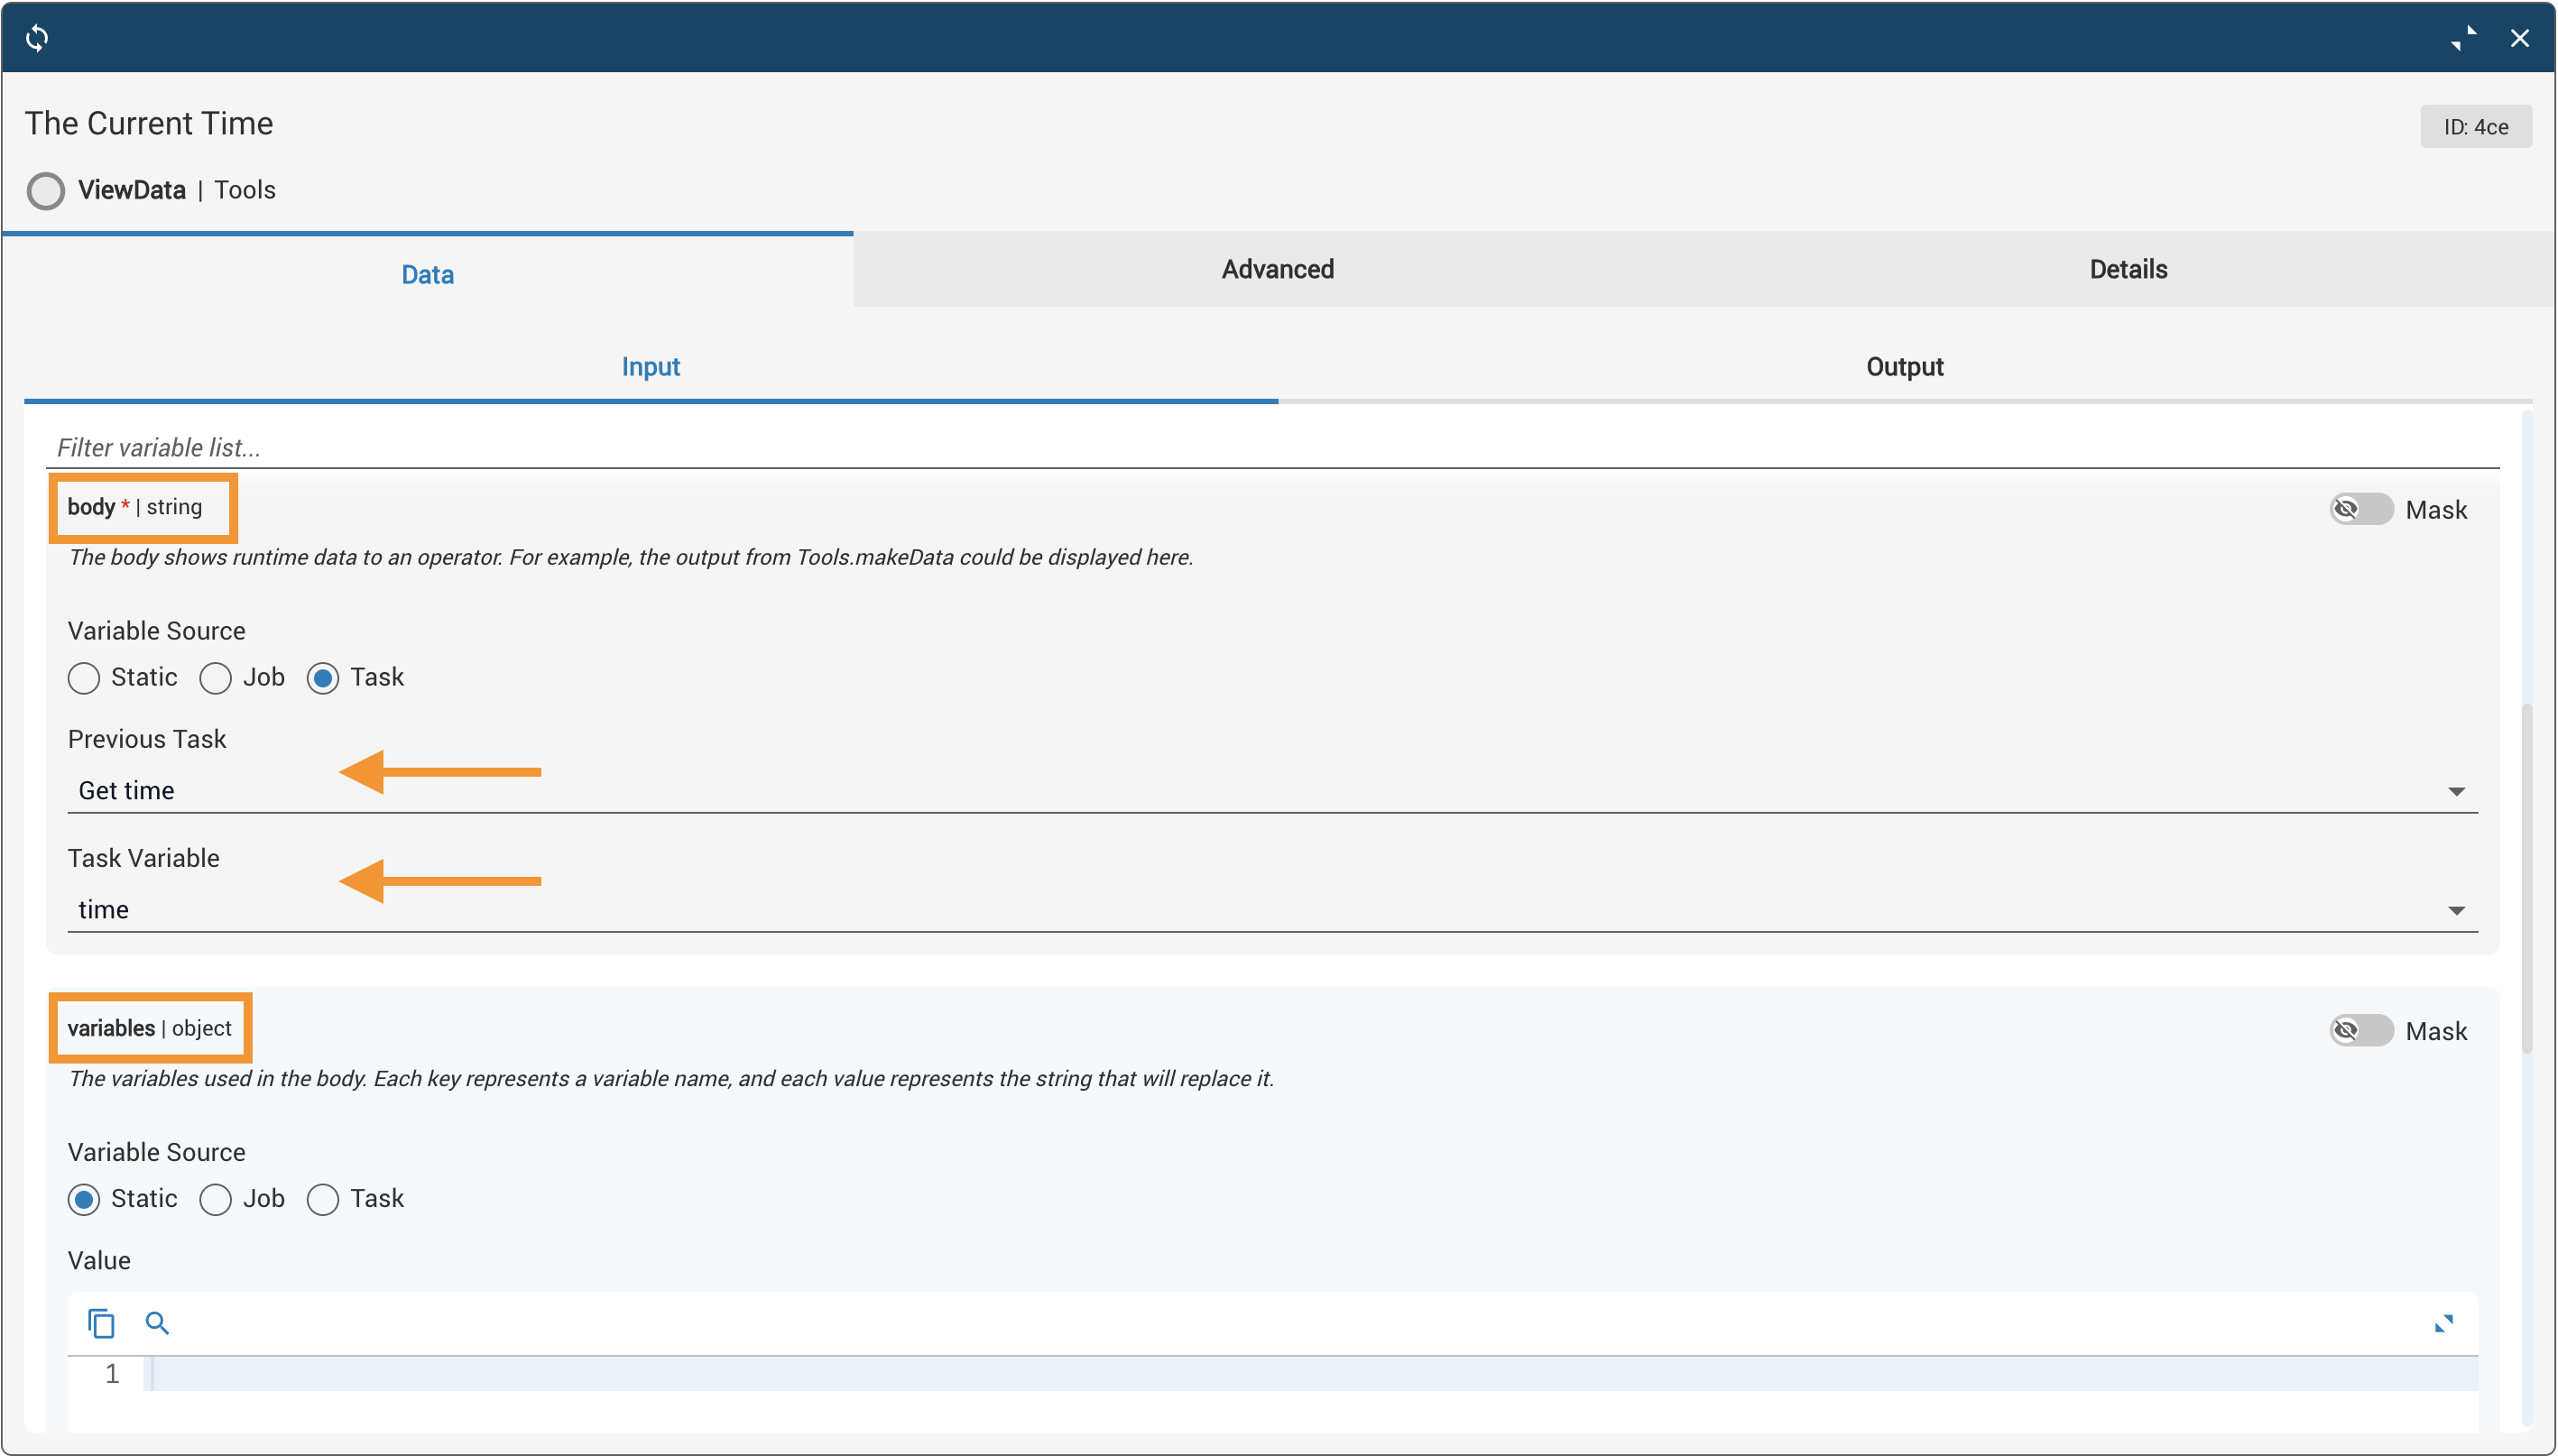
Task: Click the search icon in the Value editor
Action: 157,1323
